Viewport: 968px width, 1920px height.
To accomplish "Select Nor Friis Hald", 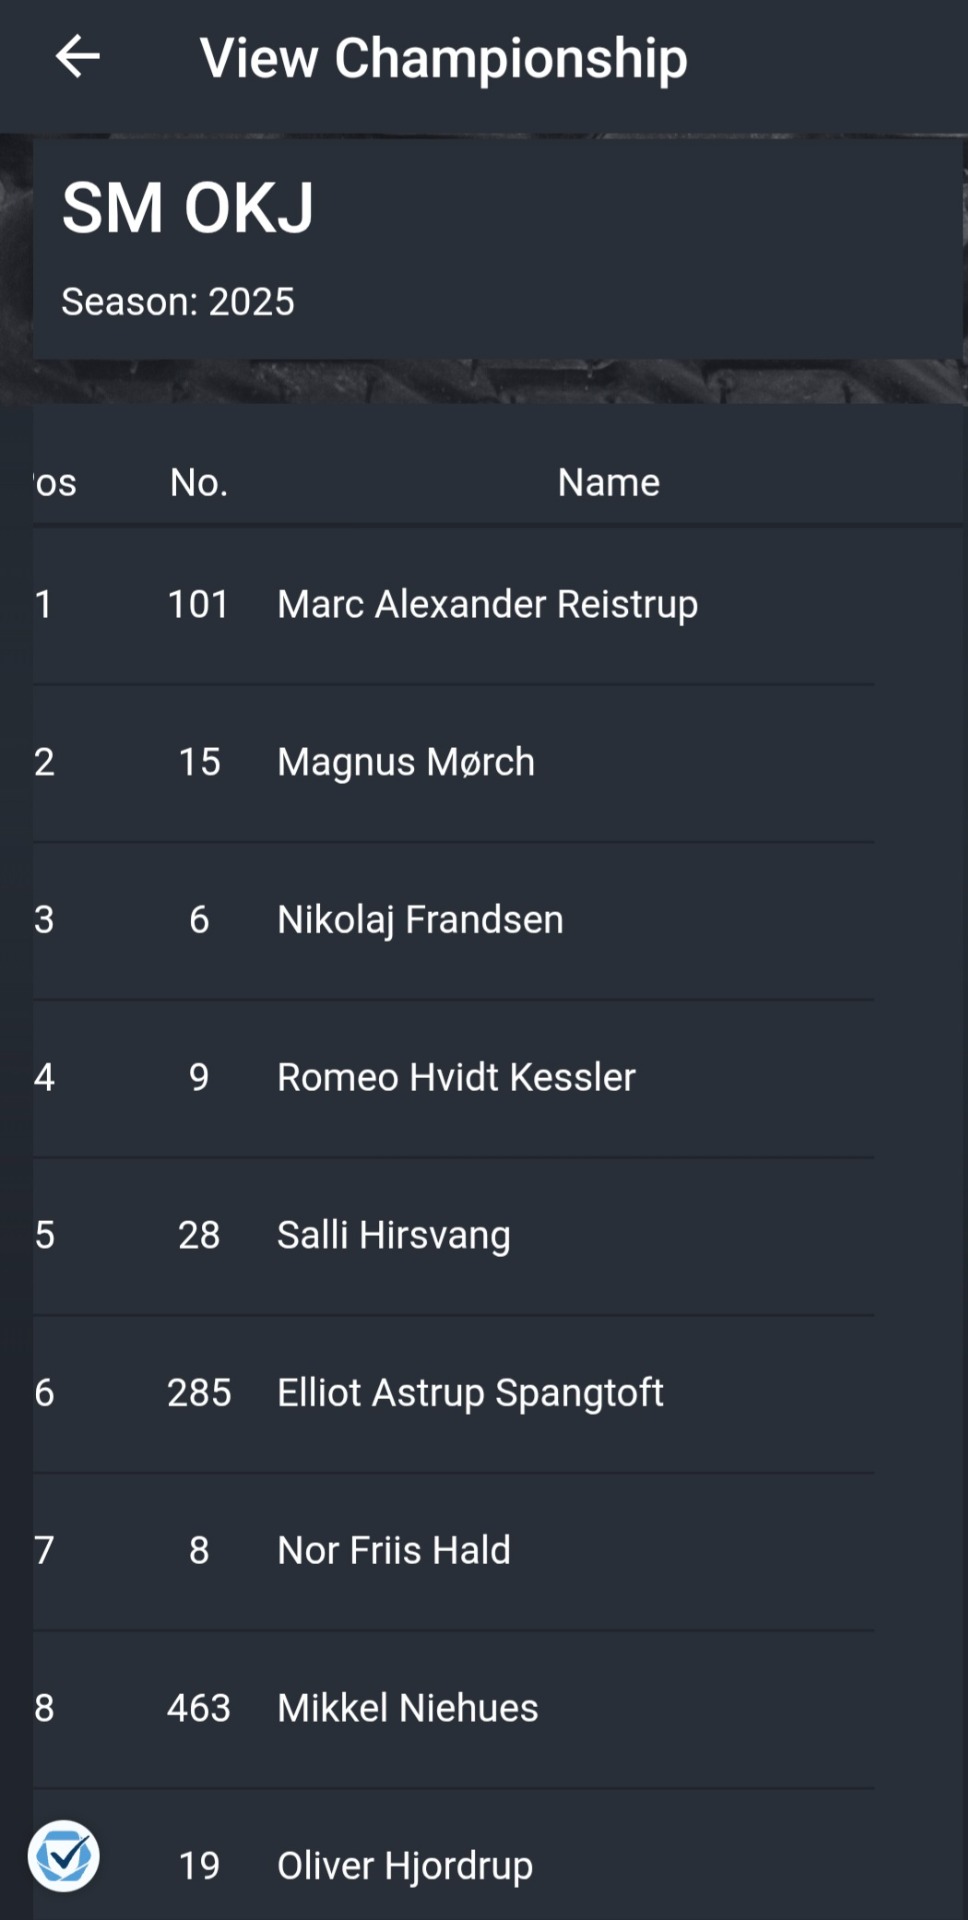I will (x=393, y=1550).
